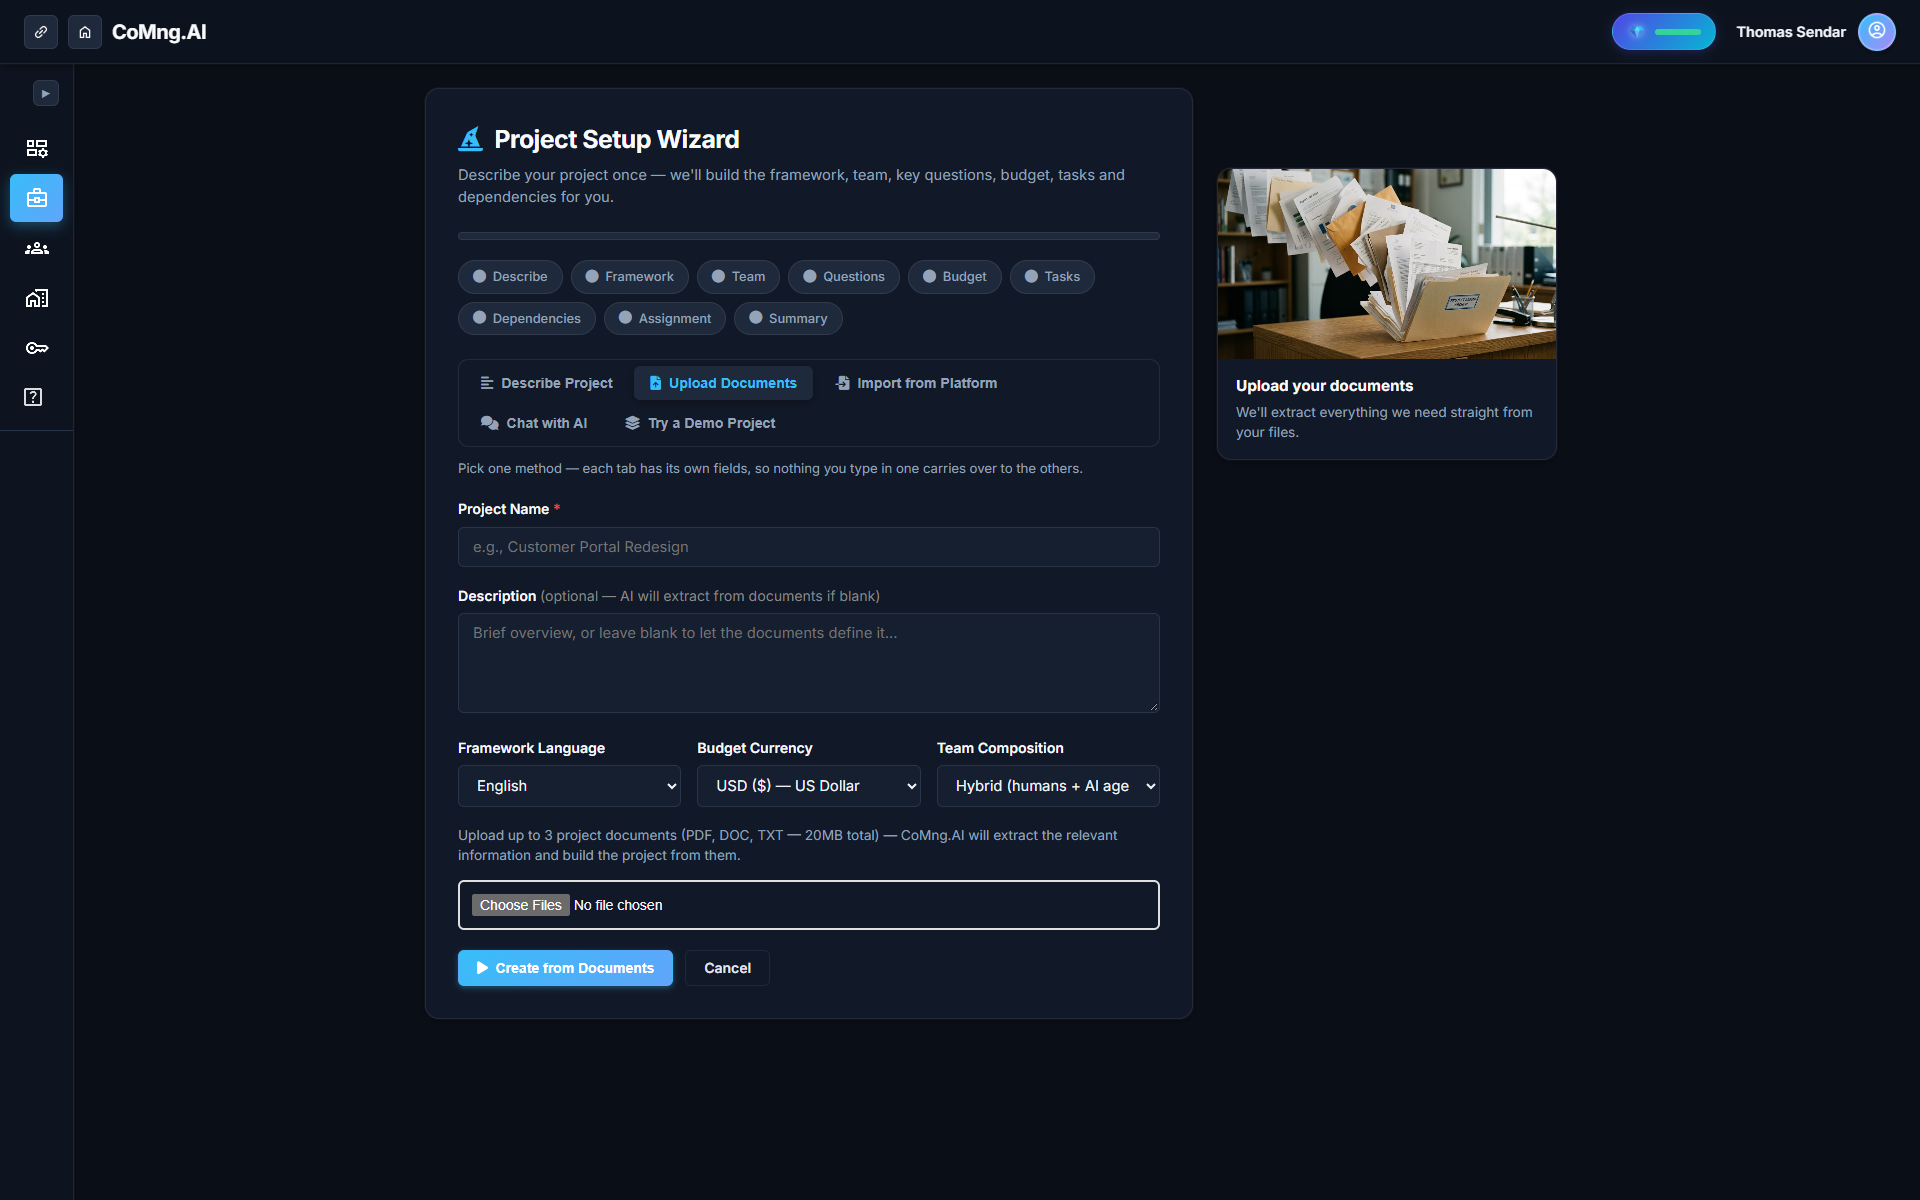Click into the Description text area
Image resolution: width=1920 pixels, height=1200 pixels.
pos(809,663)
